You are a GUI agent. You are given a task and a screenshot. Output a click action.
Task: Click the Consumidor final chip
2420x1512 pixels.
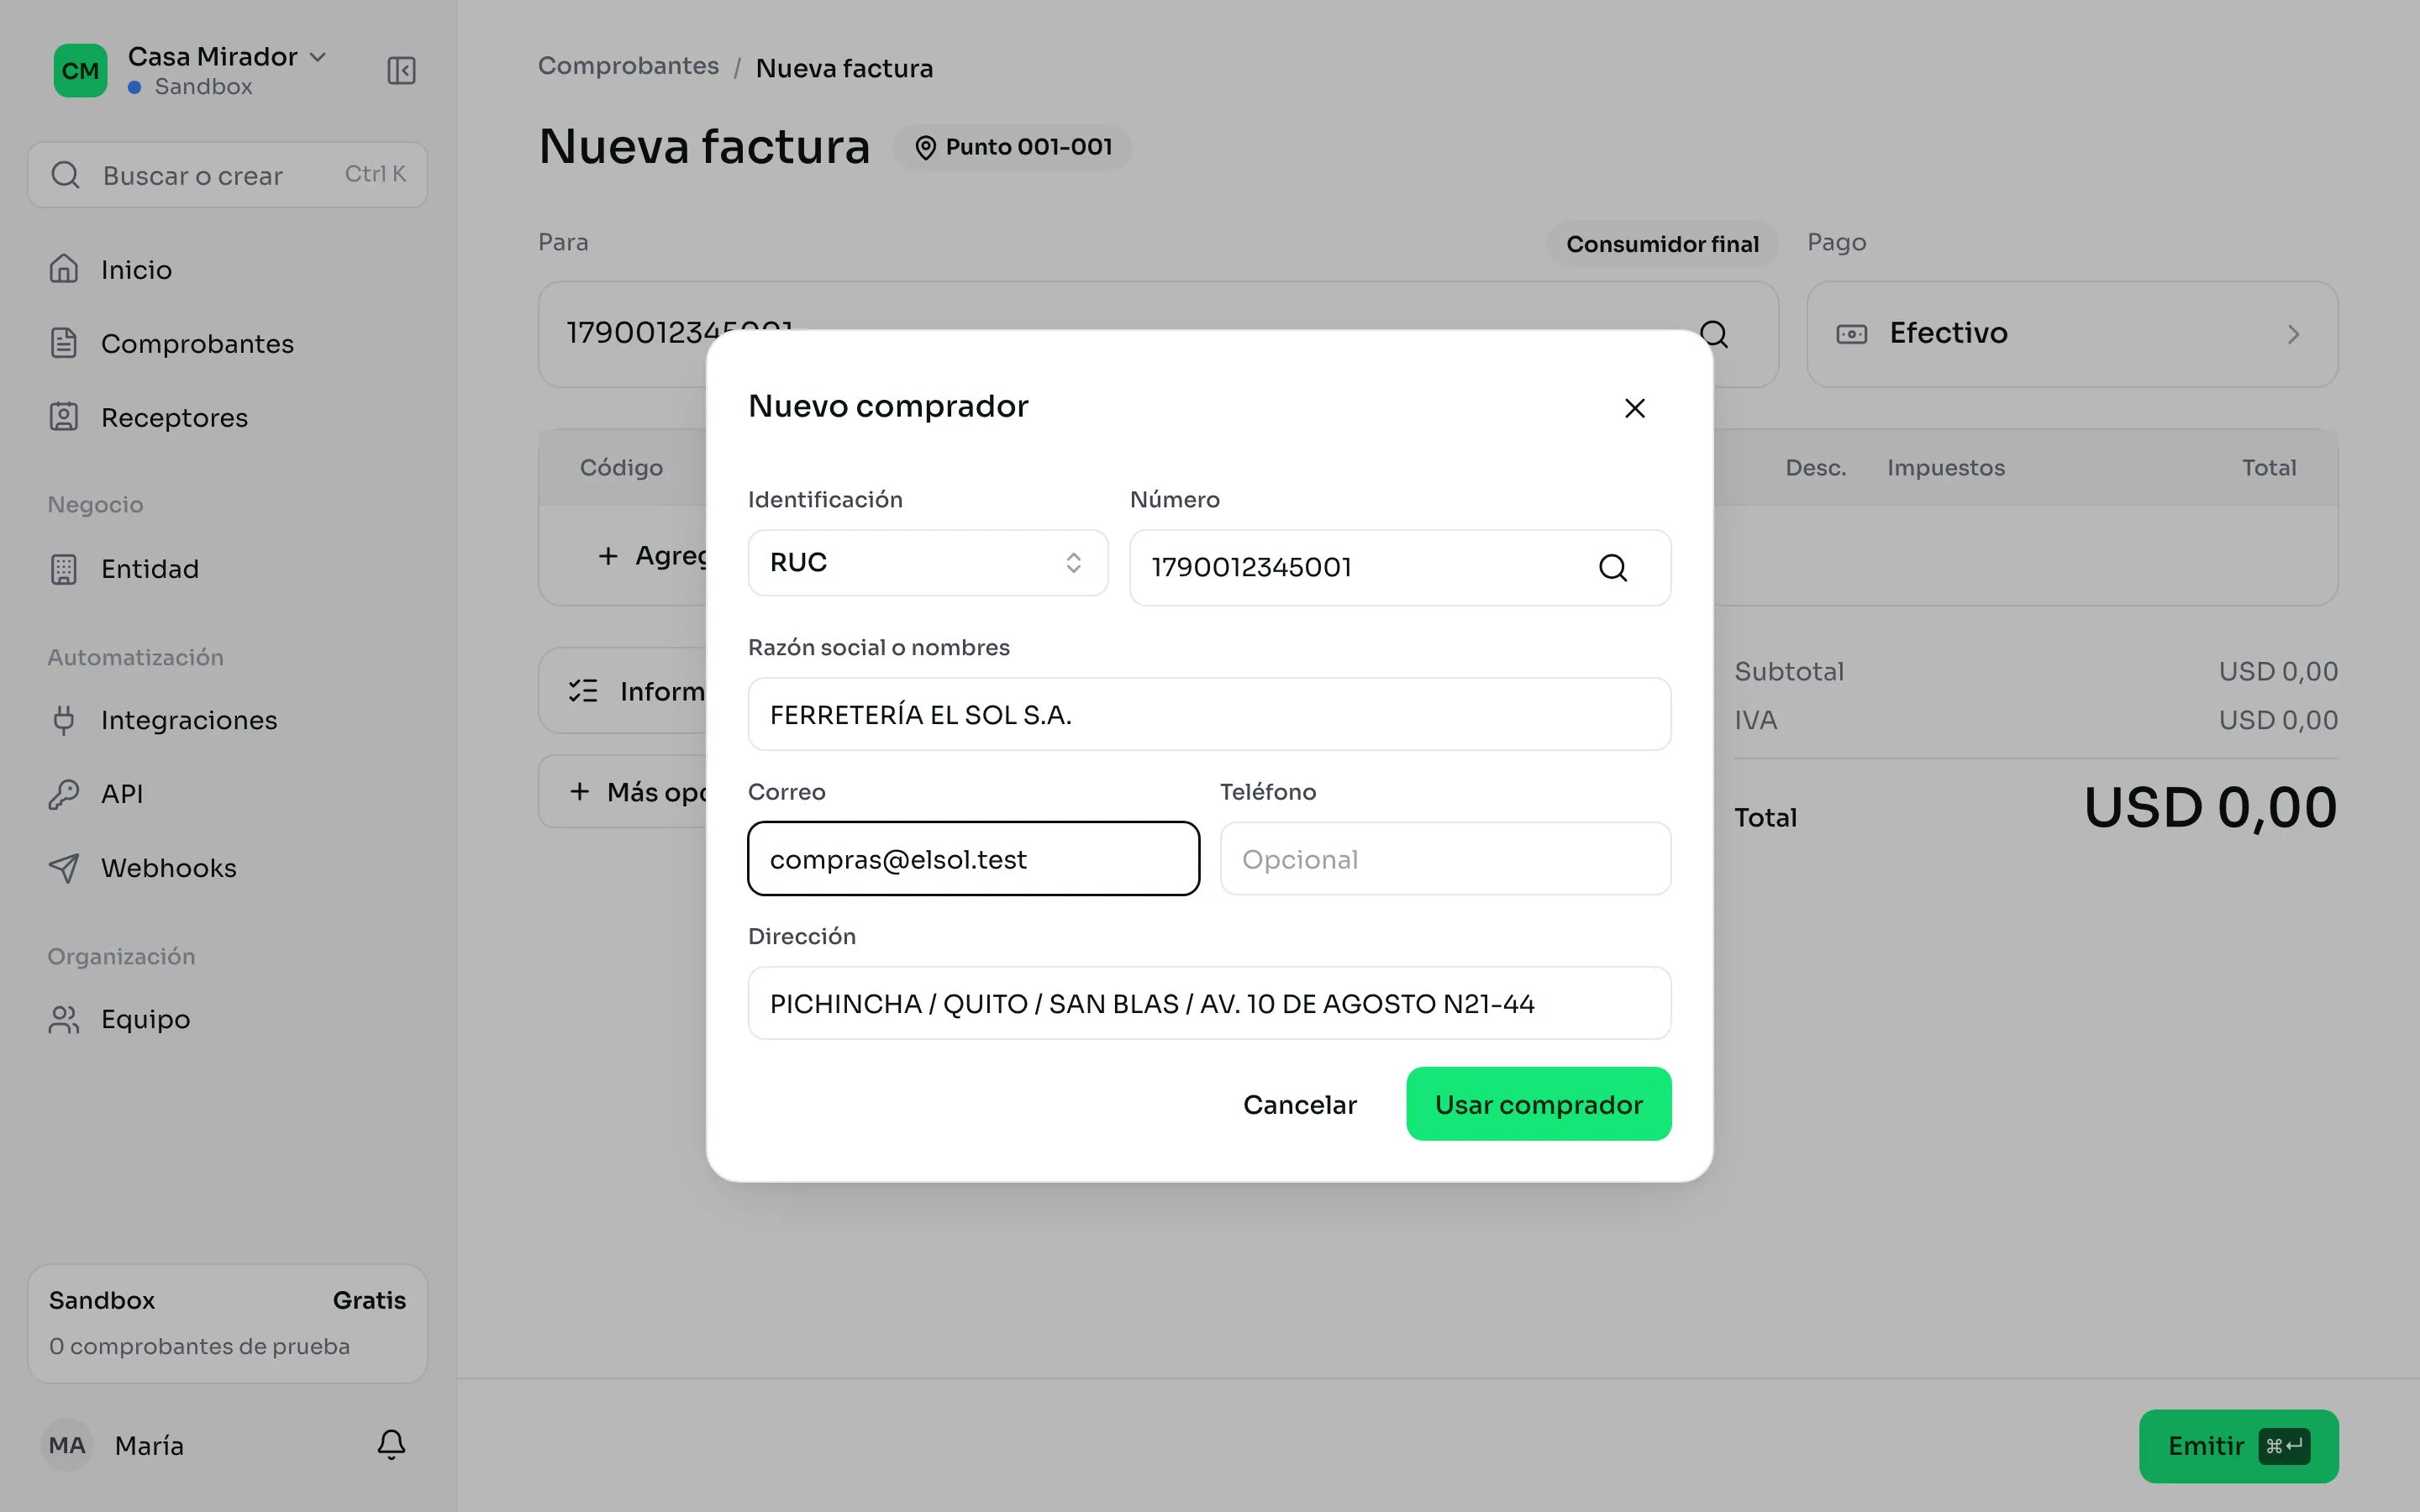1662,244
